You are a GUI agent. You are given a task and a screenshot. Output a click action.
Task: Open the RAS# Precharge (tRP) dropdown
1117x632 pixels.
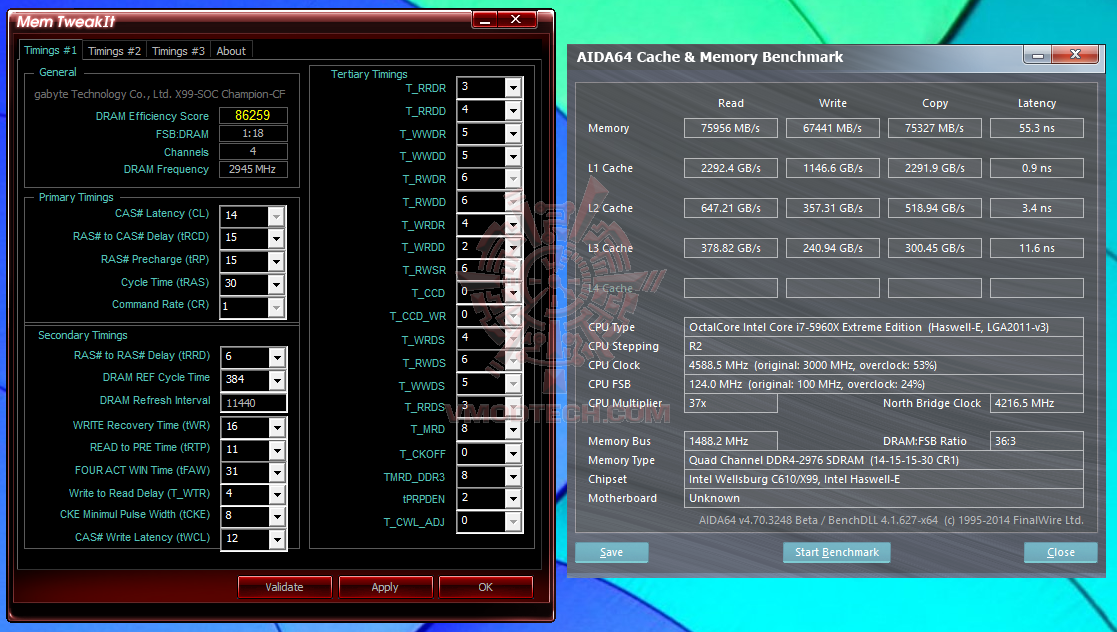coord(276,261)
